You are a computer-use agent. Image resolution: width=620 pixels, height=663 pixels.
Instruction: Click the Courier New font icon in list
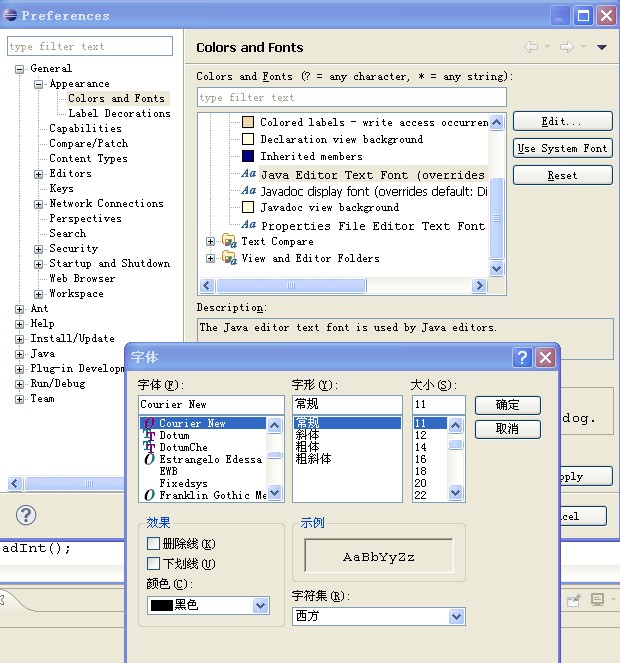coord(149,423)
